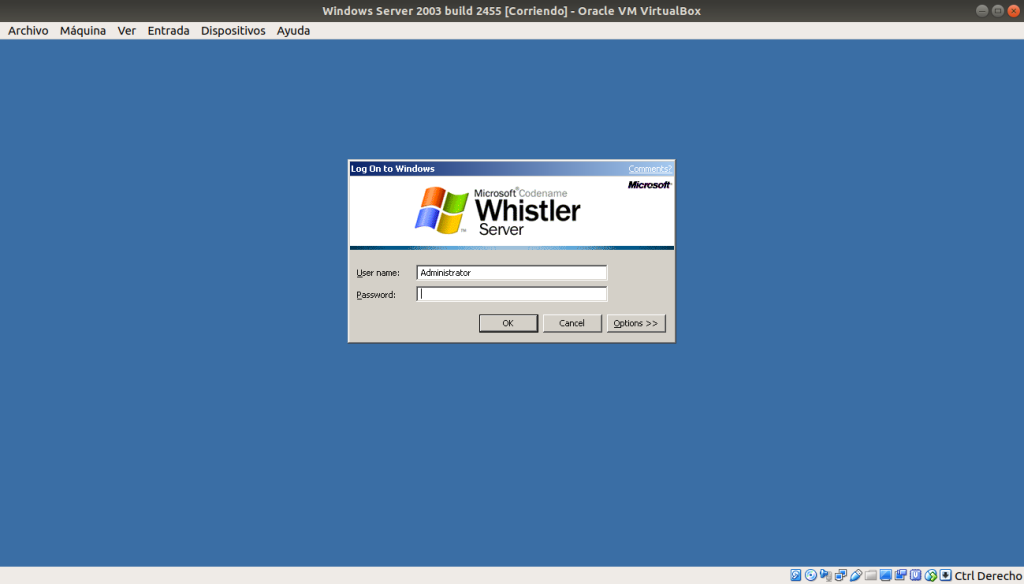Maximize the VirtualBox window
The image size is (1024, 584).
pos(998,10)
